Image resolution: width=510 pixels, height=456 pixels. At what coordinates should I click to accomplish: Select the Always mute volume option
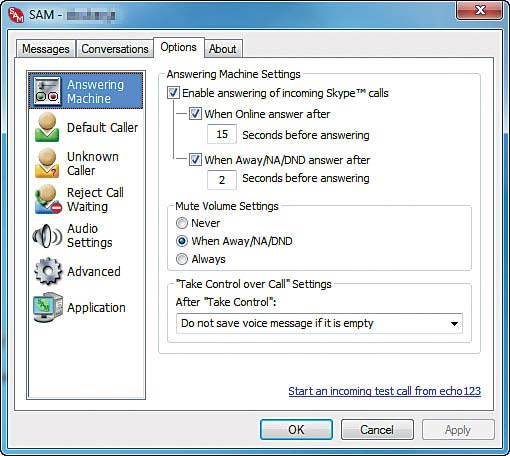click(182, 259)
